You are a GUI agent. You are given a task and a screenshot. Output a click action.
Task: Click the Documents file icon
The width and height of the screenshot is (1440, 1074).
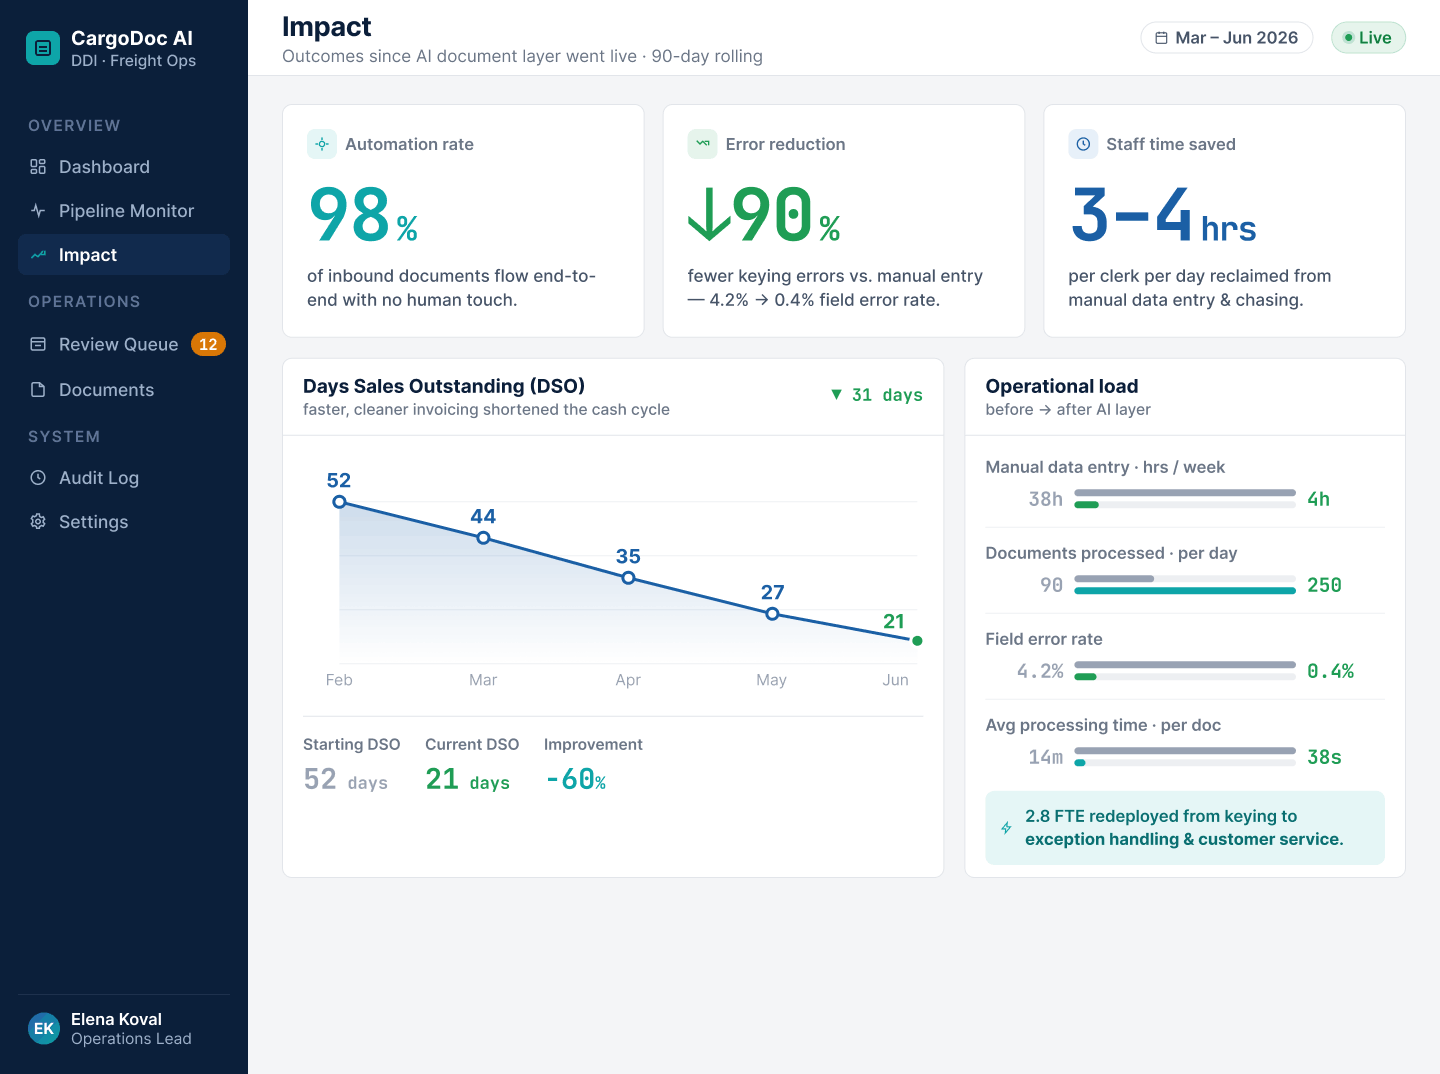(x=38, y=390)
